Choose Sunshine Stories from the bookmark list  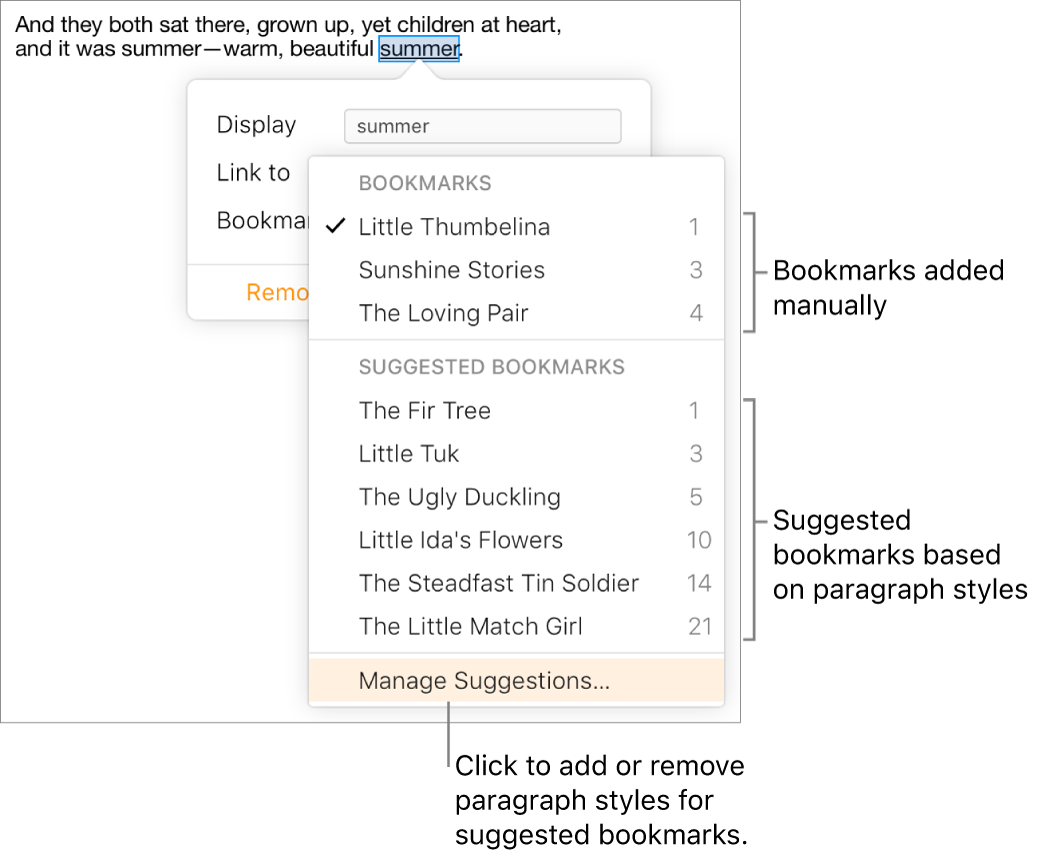pyautogui.click(x=451, y=270)
